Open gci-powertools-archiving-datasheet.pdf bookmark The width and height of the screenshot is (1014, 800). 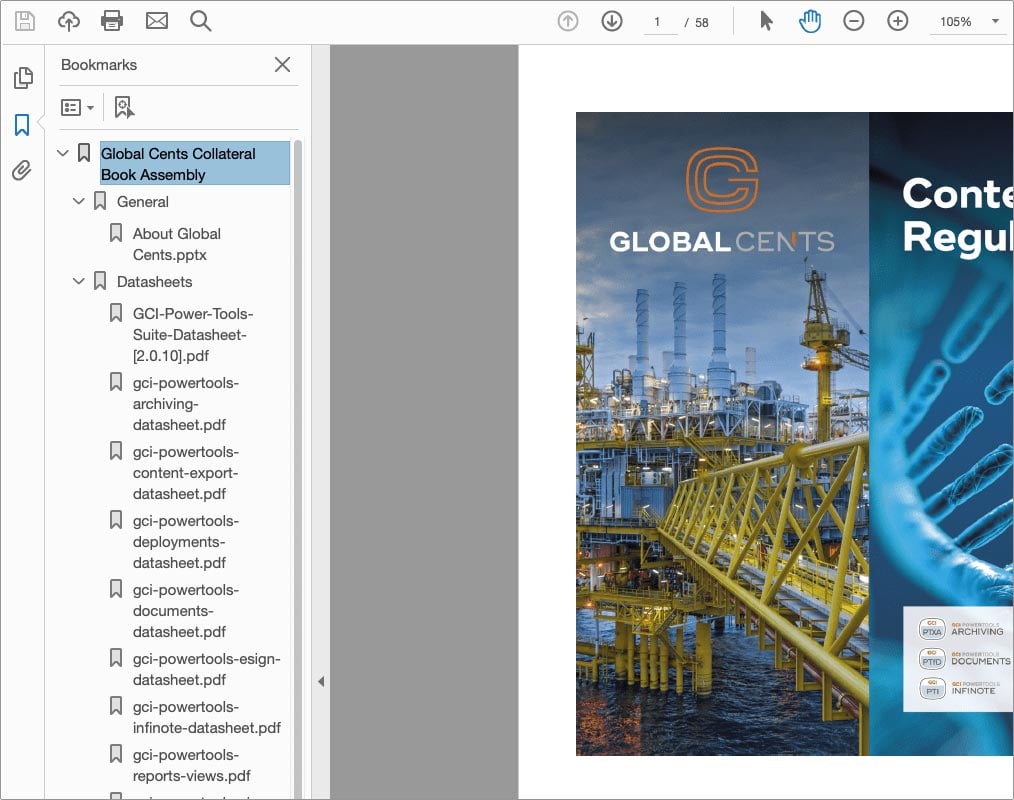click(186, 404)
